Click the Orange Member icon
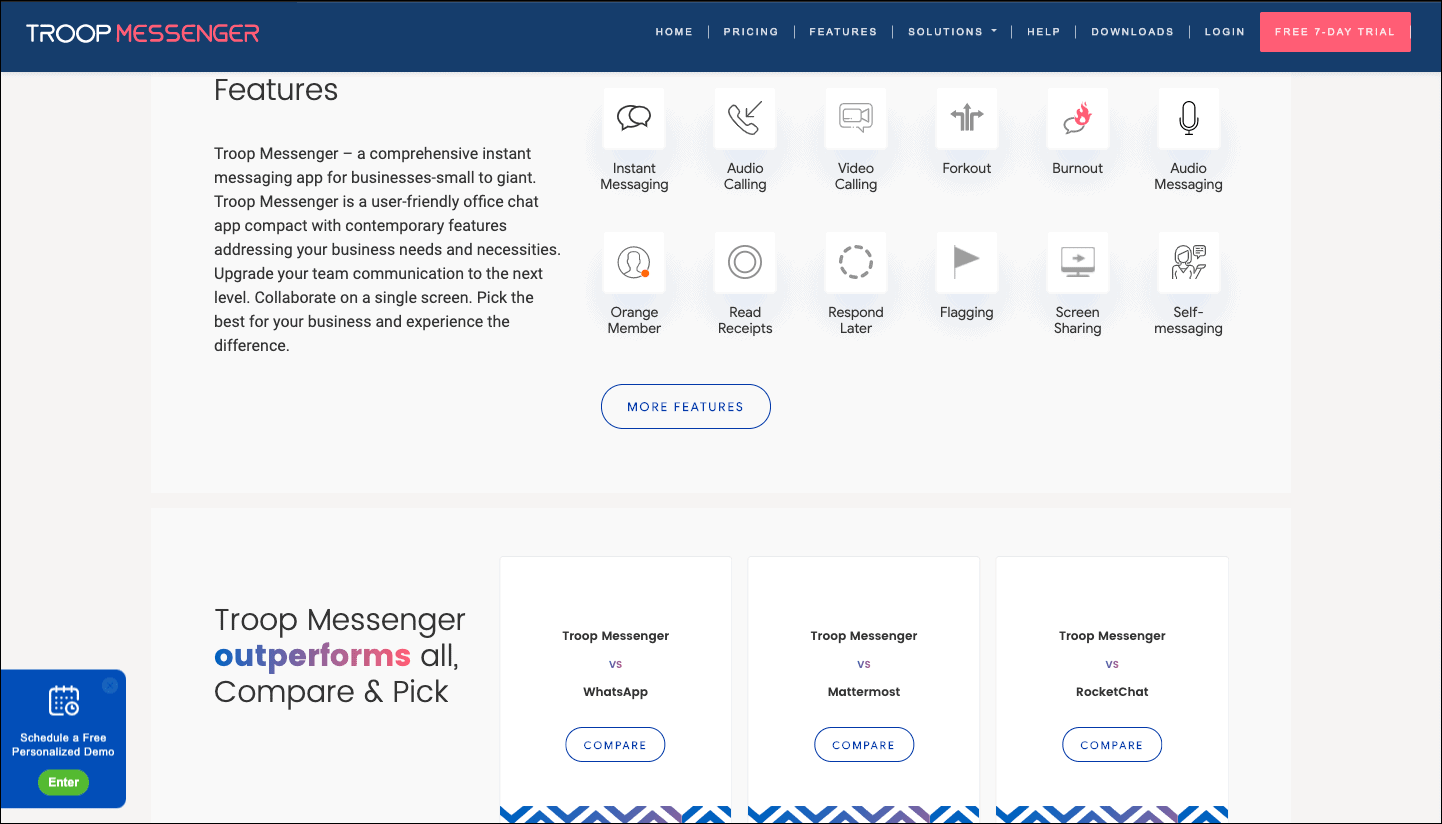Image resolution: width=1442 pixels, height=824 pixels. coord(633,261)
